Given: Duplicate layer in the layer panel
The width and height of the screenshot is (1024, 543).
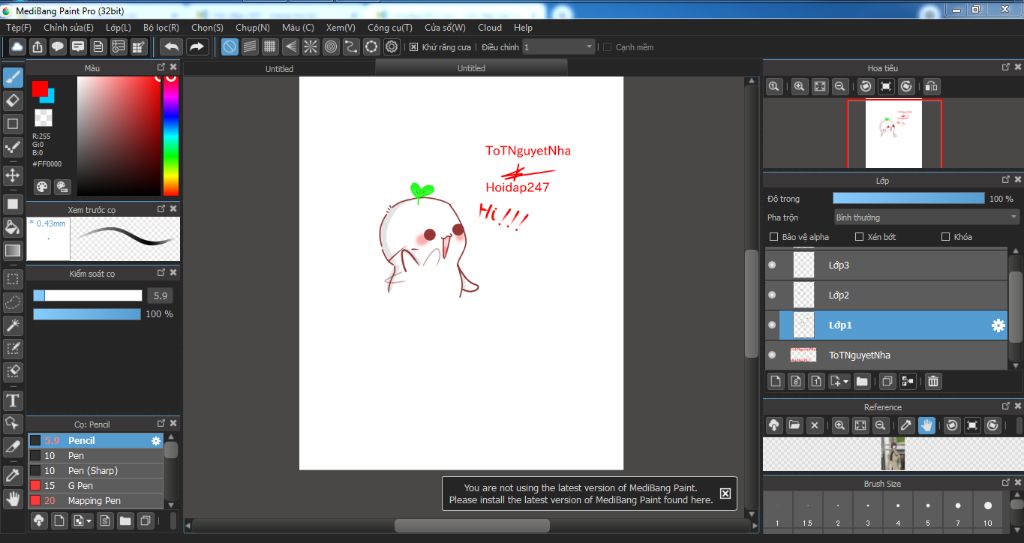Looking at the screenshot, I should tap(887, 381).
